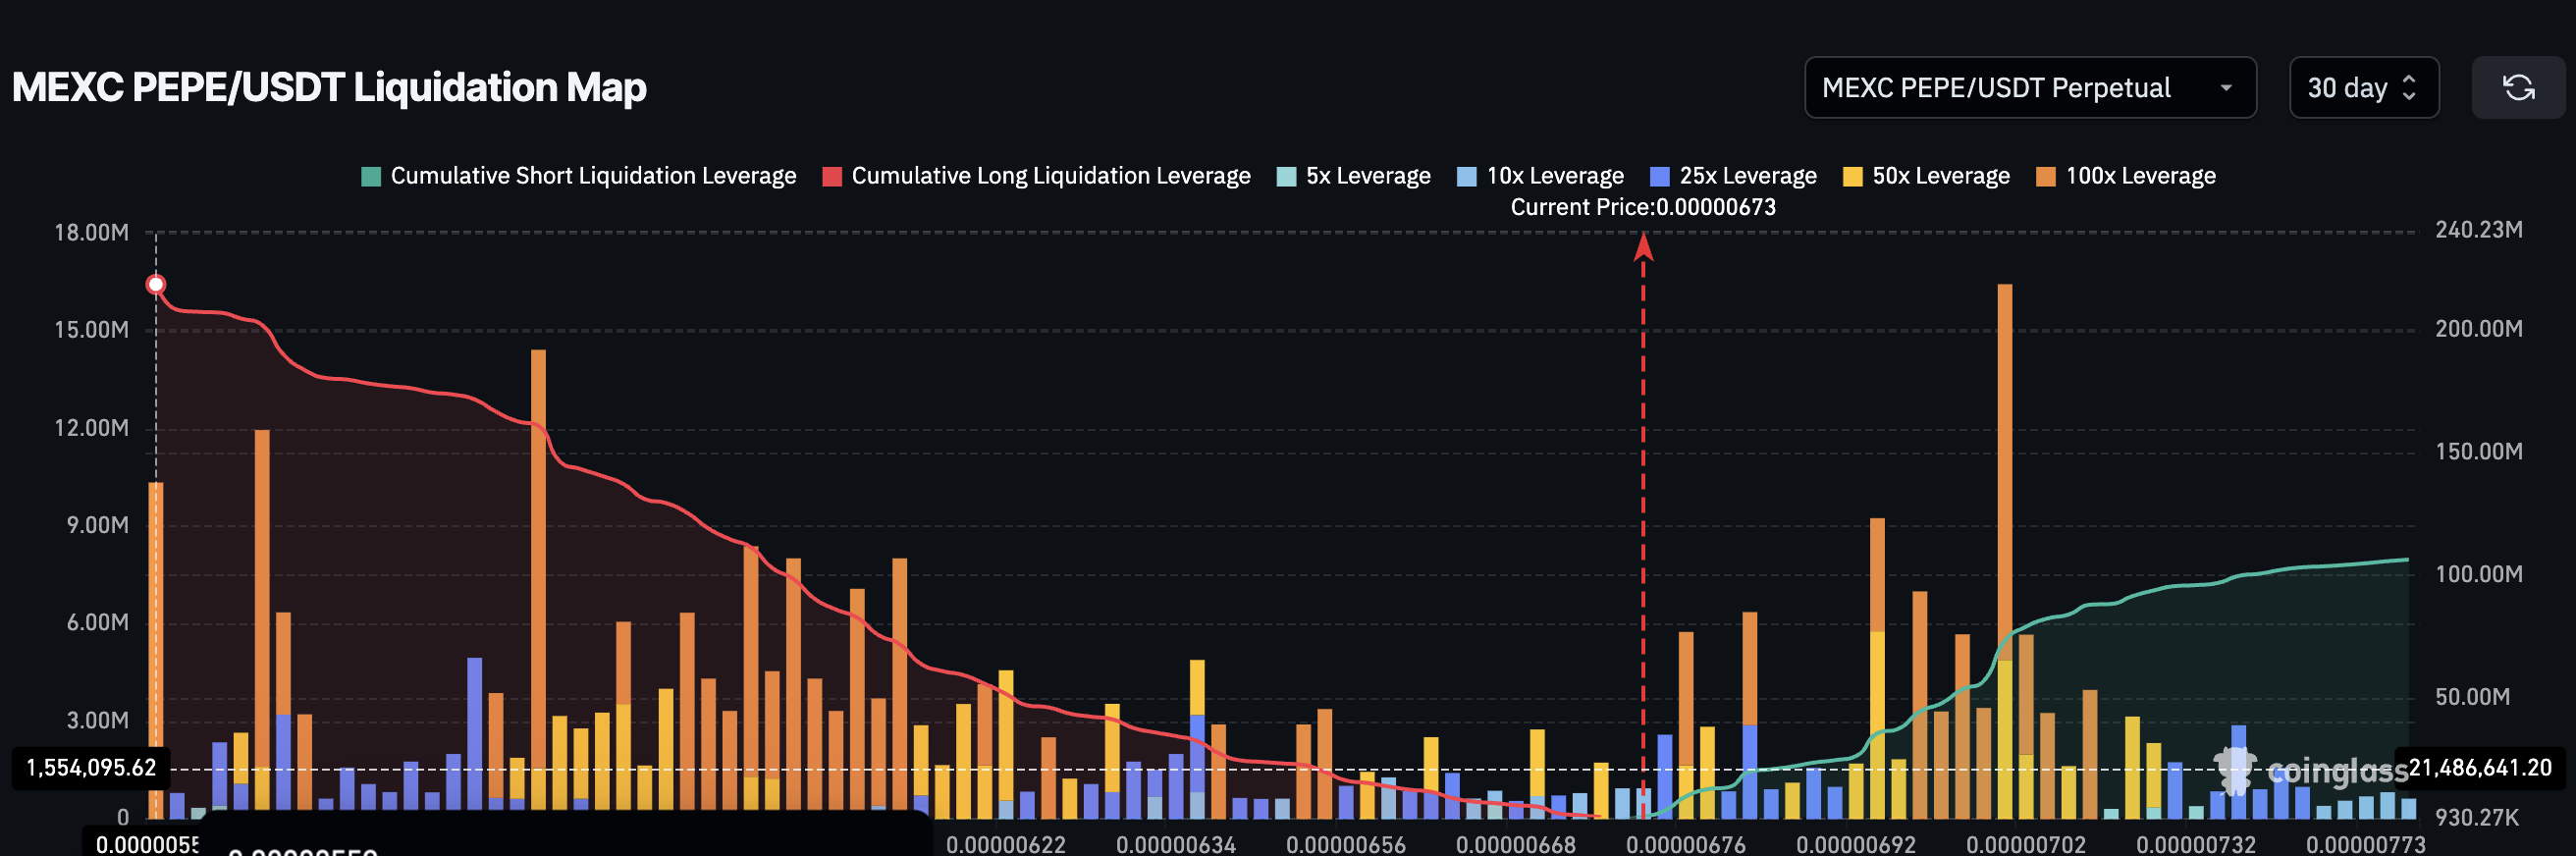Click the 50.00M right axis label
The height and width of the screenshot is (856, 2576).
[2472, 697]
